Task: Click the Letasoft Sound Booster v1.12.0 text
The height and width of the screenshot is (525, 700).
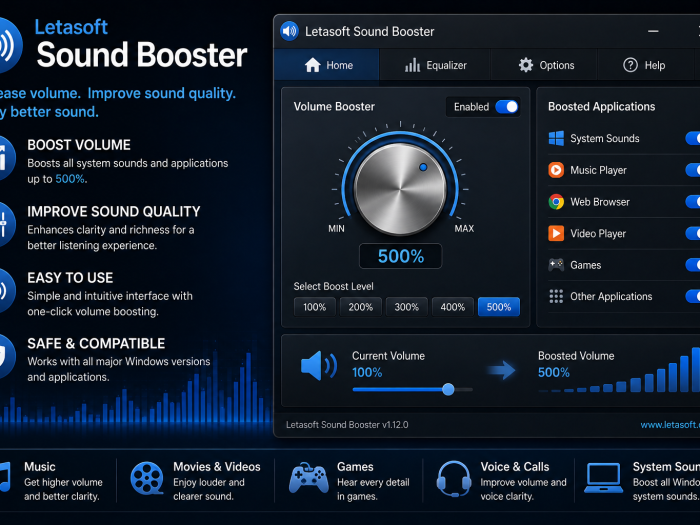Action: (x=347, y=425)
